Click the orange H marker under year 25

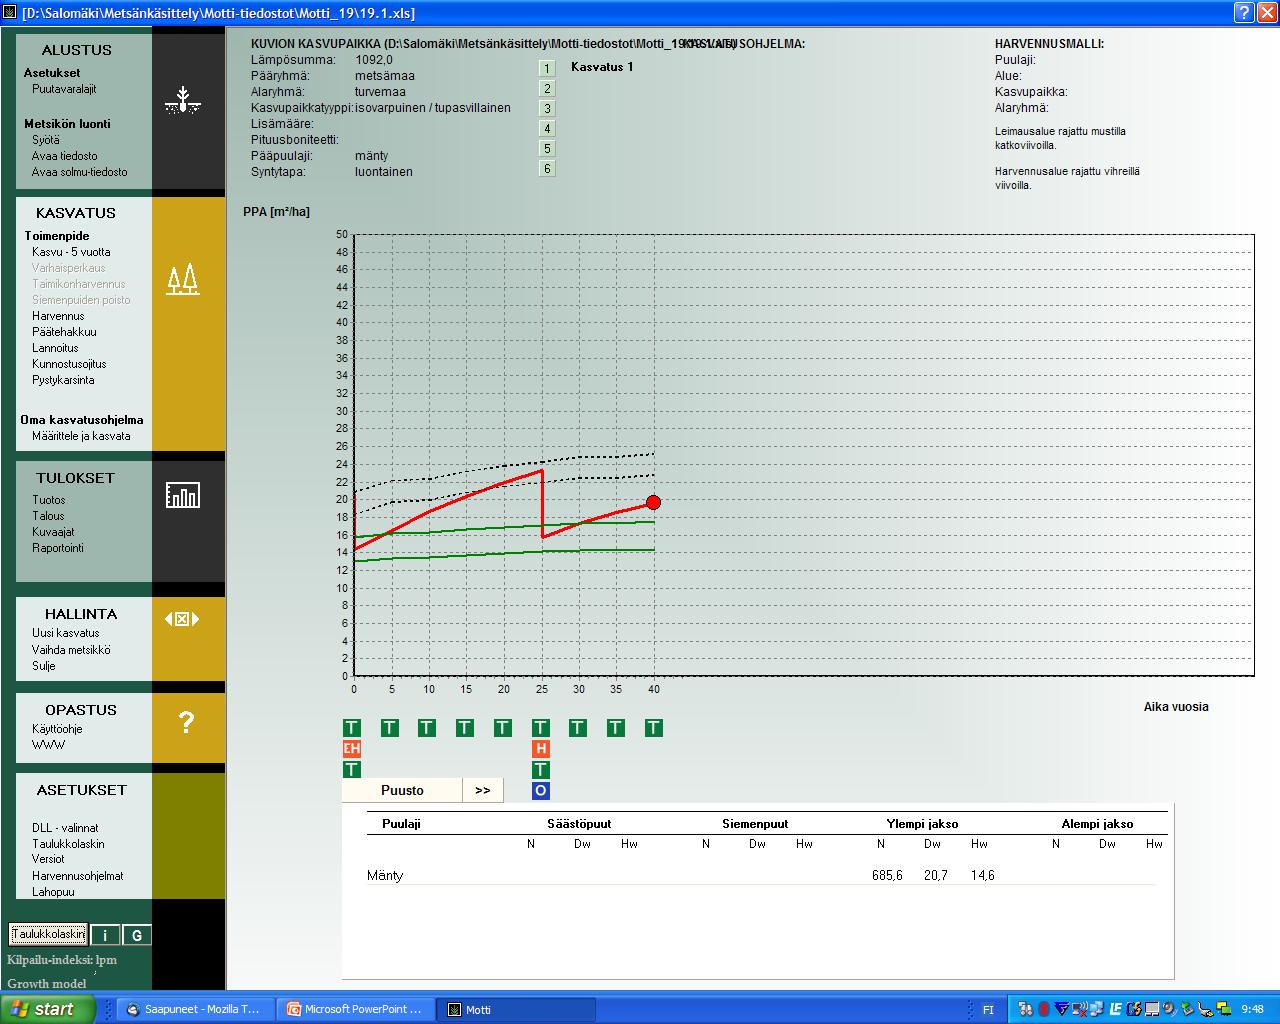(x=541, y=748)
